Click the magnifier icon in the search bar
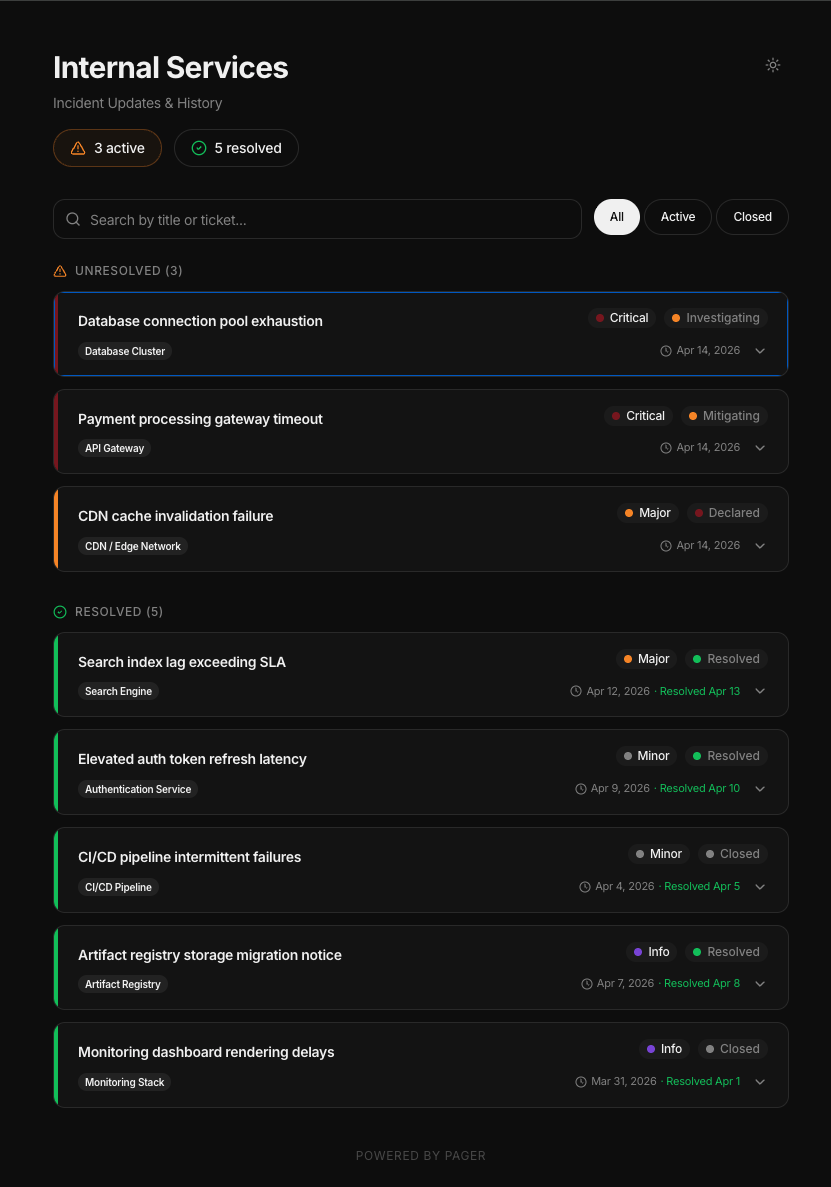The width and height of the screenshot is (831, 1187). (73, 218)
